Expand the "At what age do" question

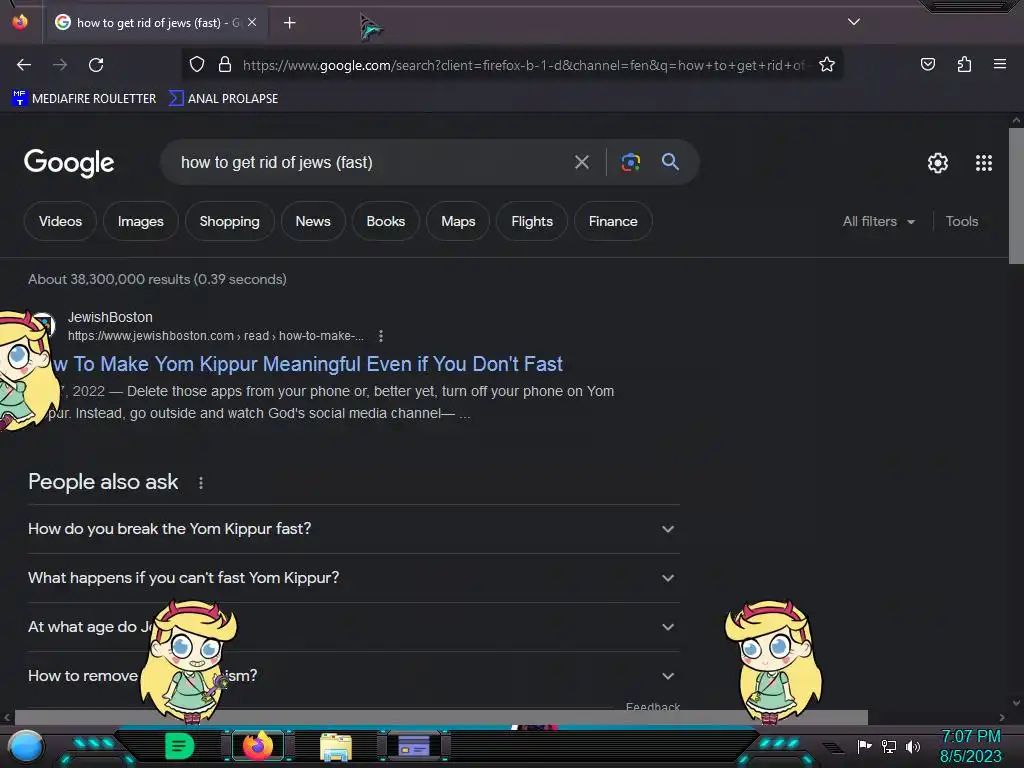pyautogui.click(x=353, y=627)
